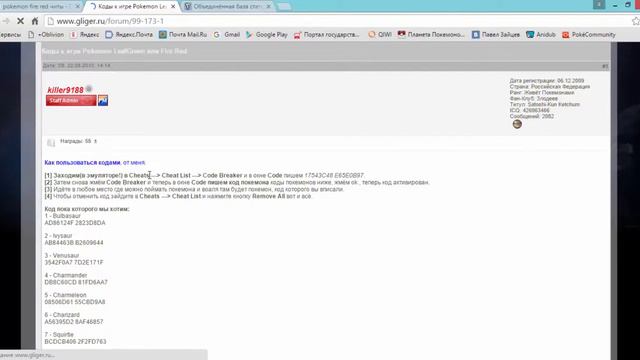Viewport: 640px width, 360px height.
Task: Click the QIWI bookmark favicon
Action: (x=371, y=35)
